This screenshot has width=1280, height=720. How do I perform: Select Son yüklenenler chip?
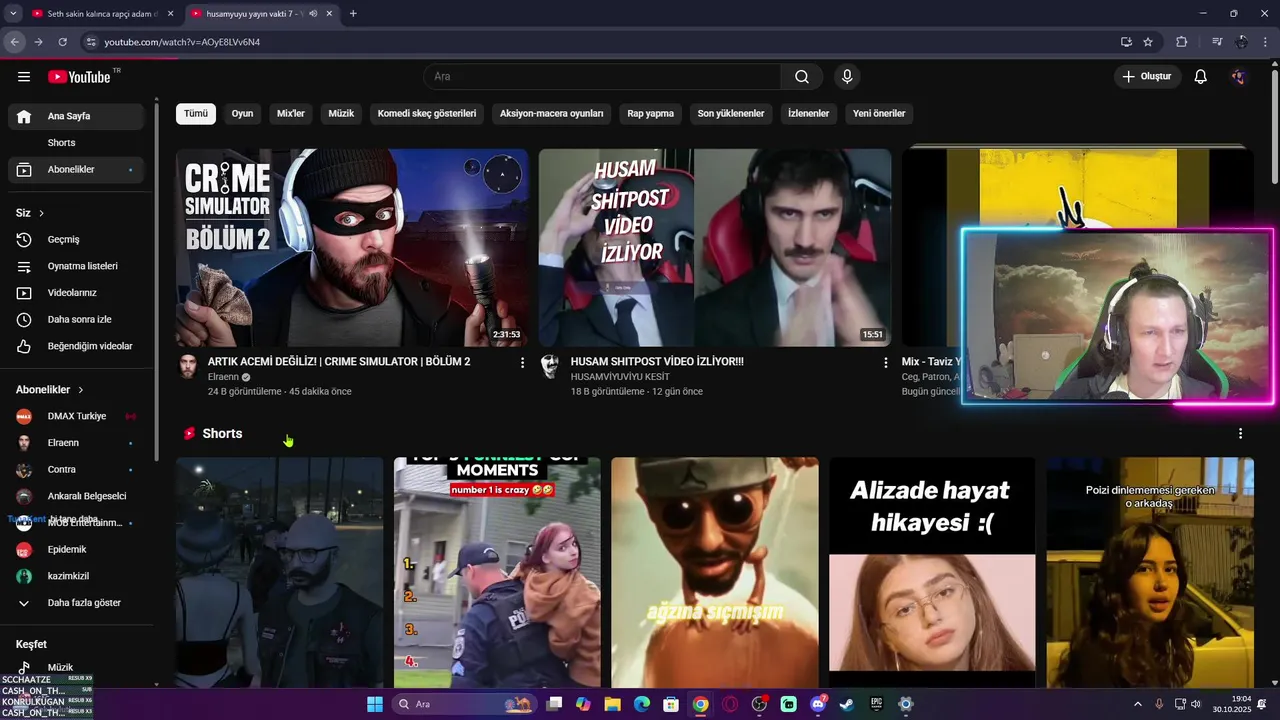pos(731,114)
